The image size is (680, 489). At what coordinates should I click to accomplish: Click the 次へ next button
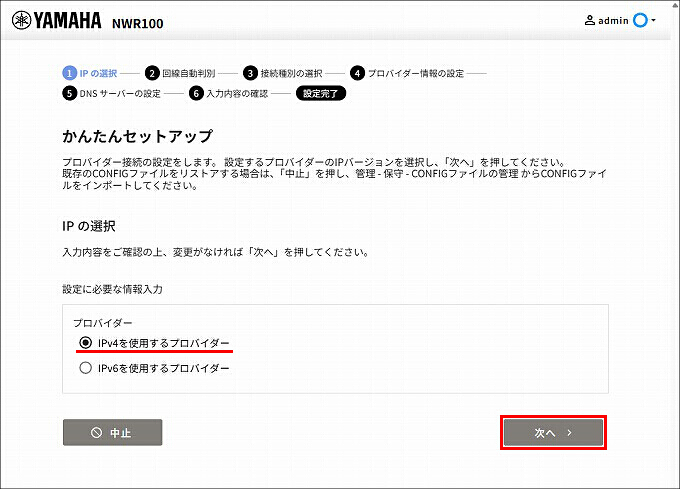click(553, 432)
